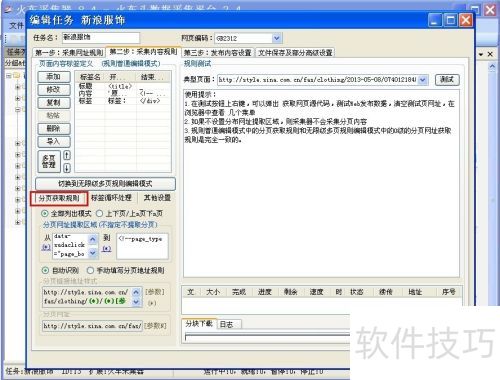Click the 导入 button
500x380 pixels.
click(54, 142)
